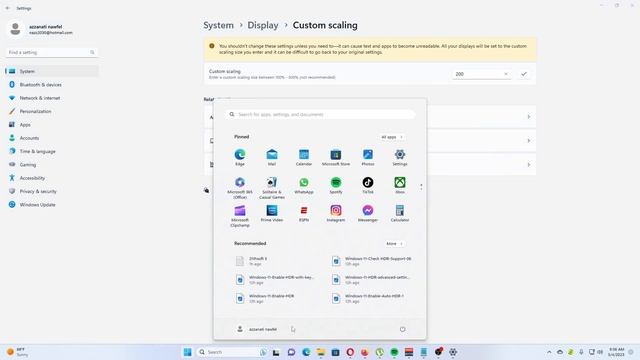Open the Calendar pinned app
This screenshot has width=640, height=360.
coord(304,157)
